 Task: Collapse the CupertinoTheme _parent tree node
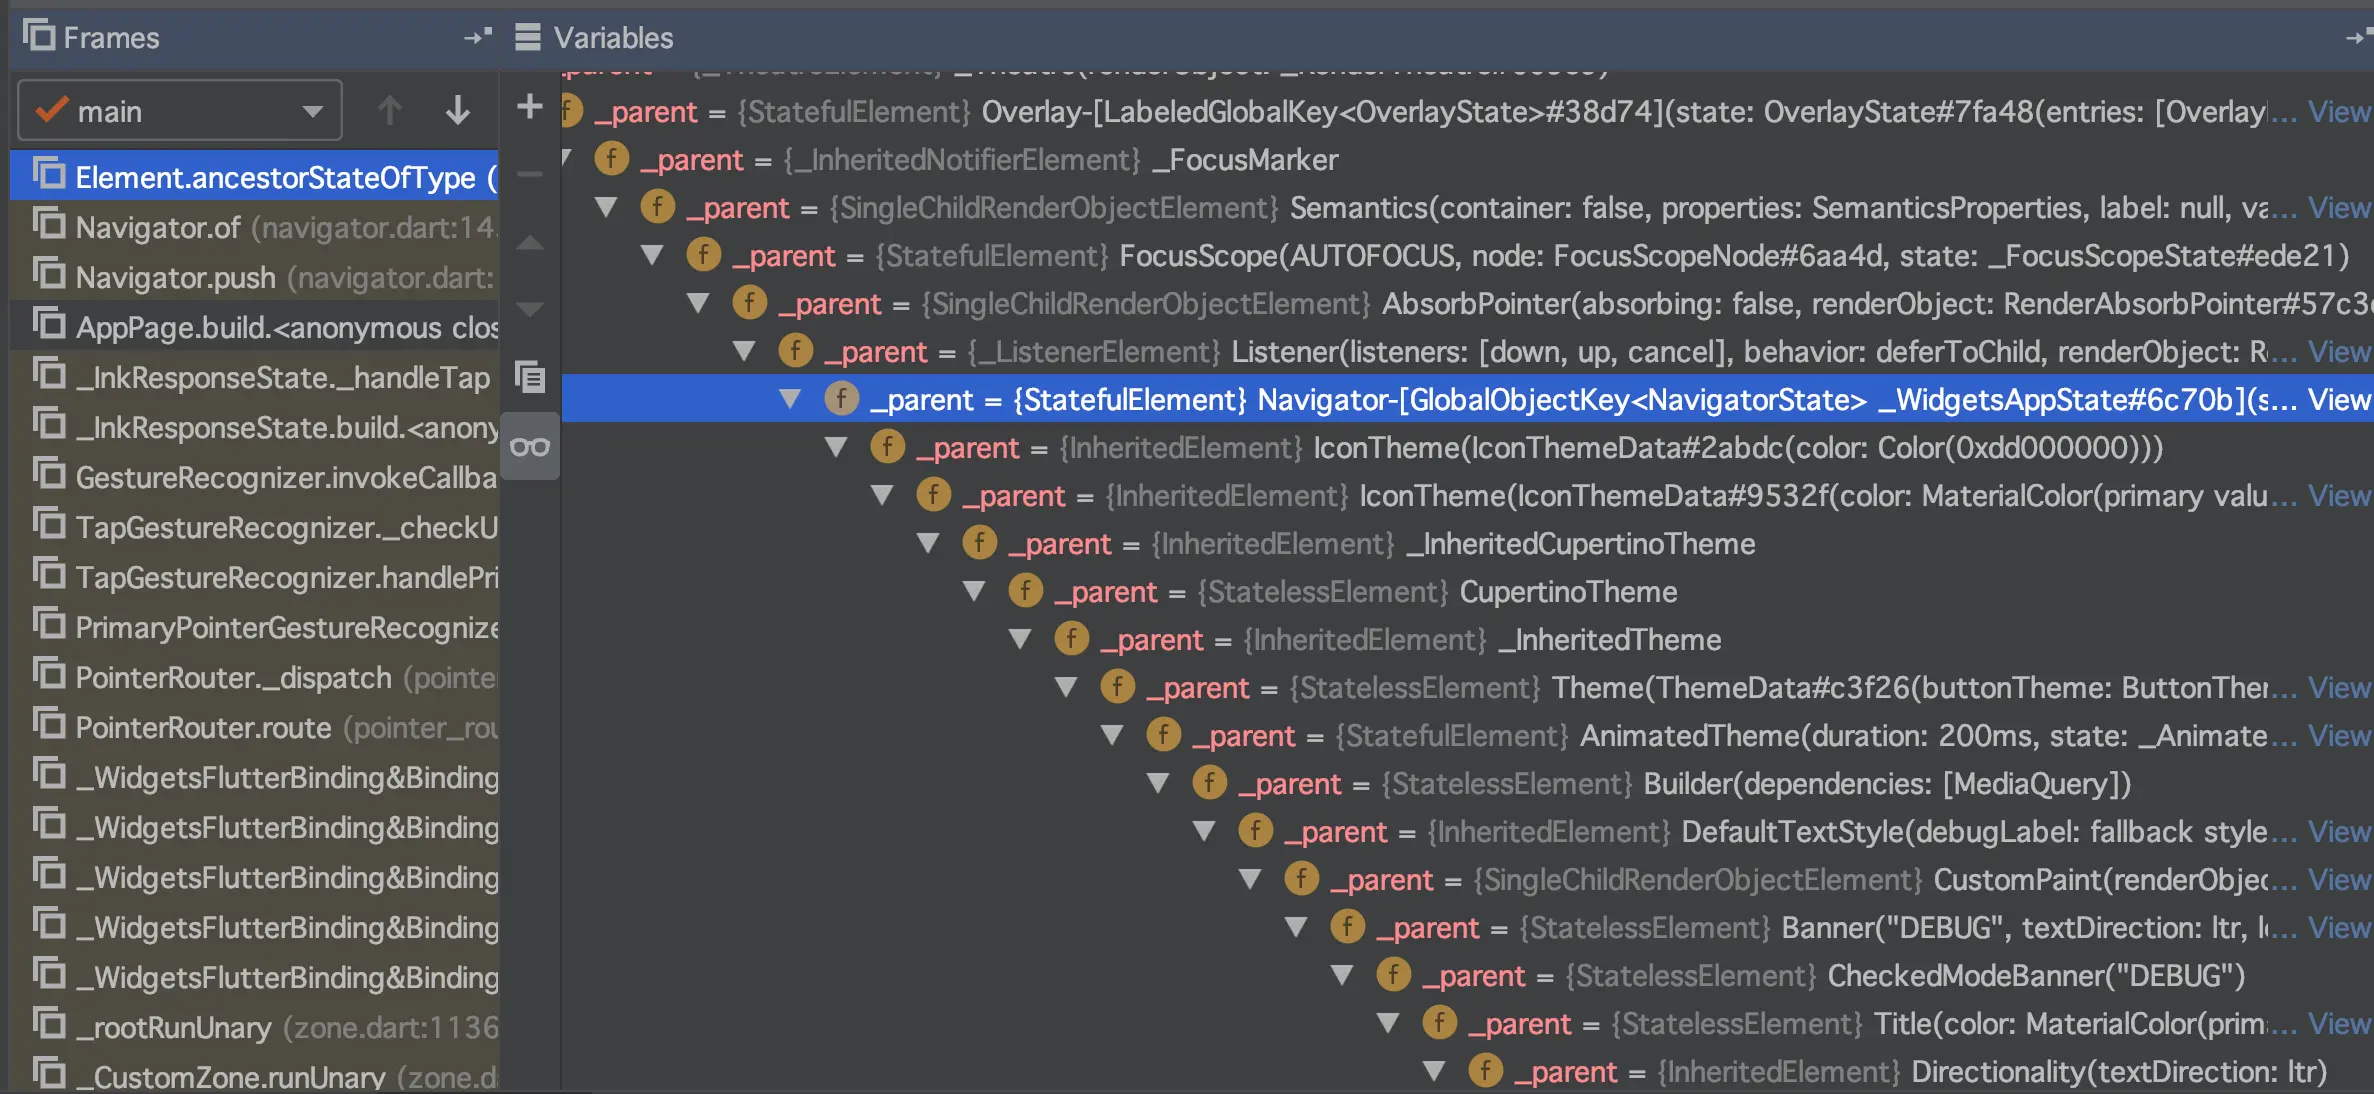point(974,592)
